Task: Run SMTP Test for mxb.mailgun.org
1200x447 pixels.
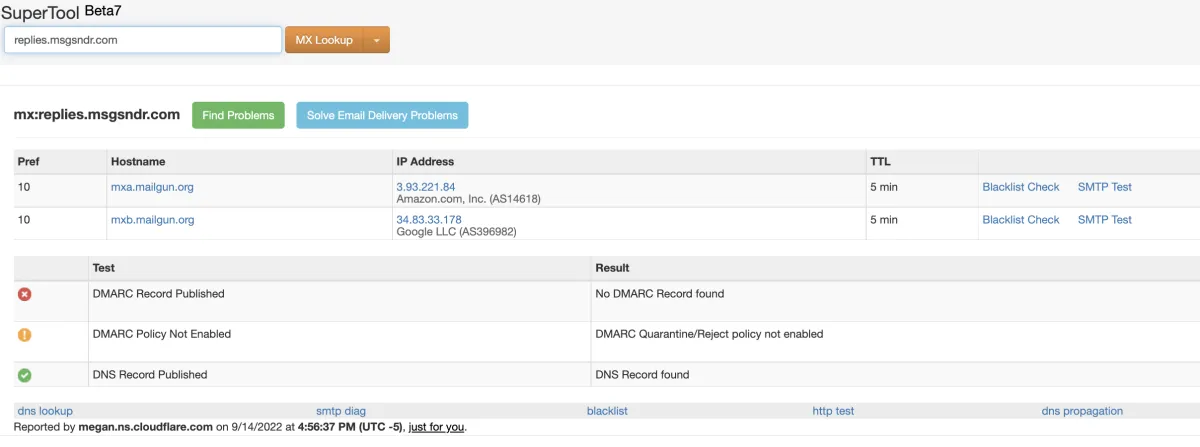Action: point(1105,220)
